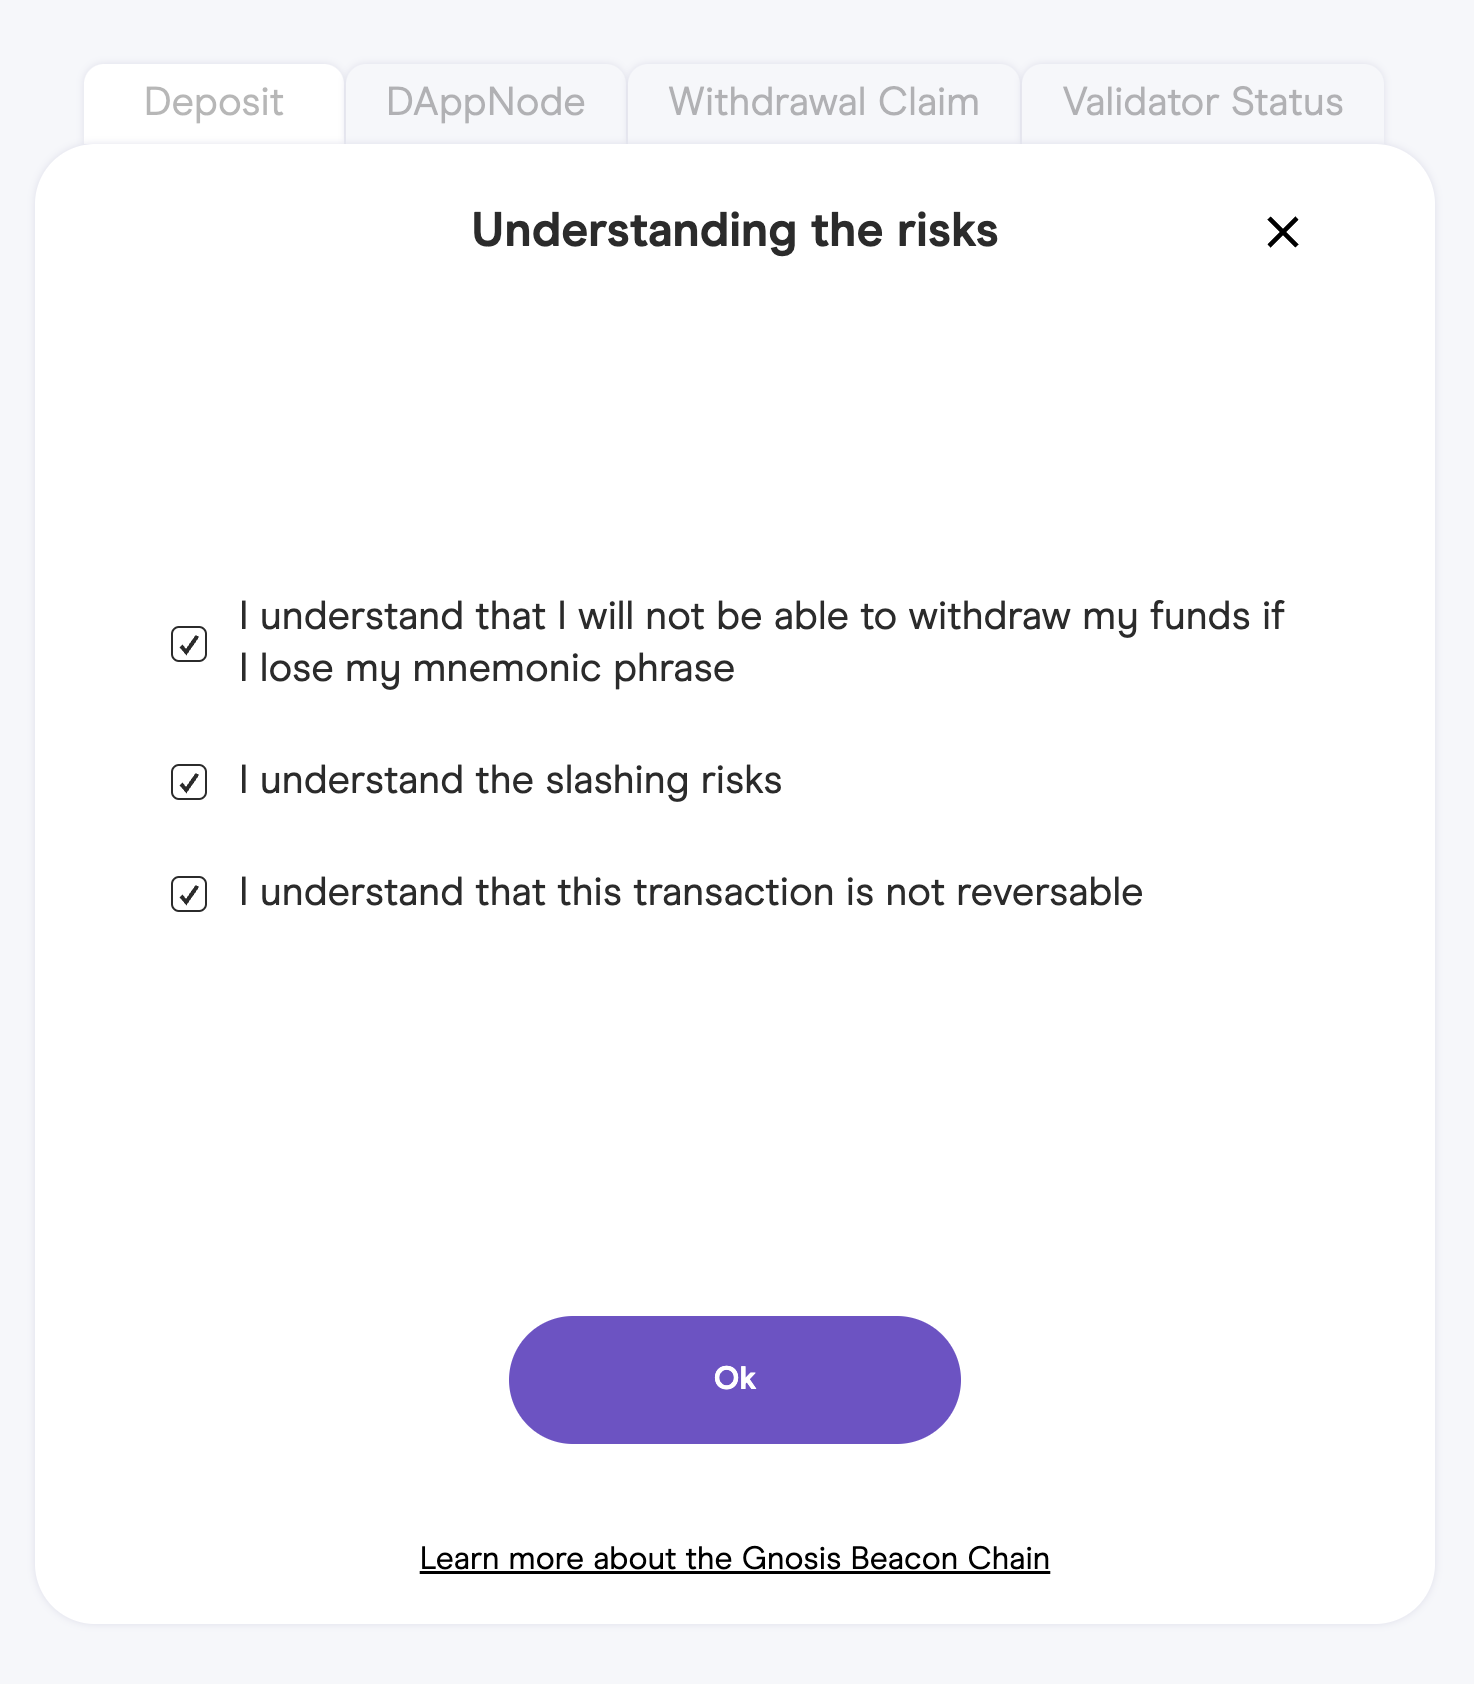Click the checkmark beside the slashing risks statement
1474x1684 pixels.
click(189, 782)
